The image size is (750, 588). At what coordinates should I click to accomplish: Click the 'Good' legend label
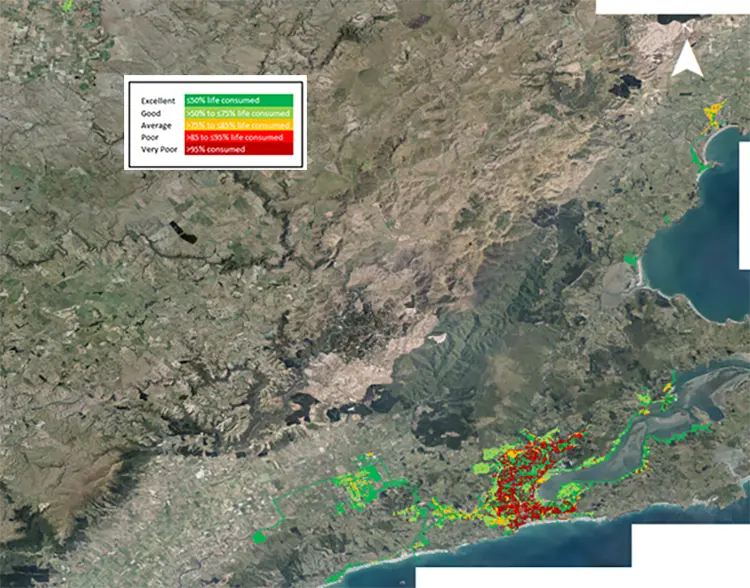151,113
